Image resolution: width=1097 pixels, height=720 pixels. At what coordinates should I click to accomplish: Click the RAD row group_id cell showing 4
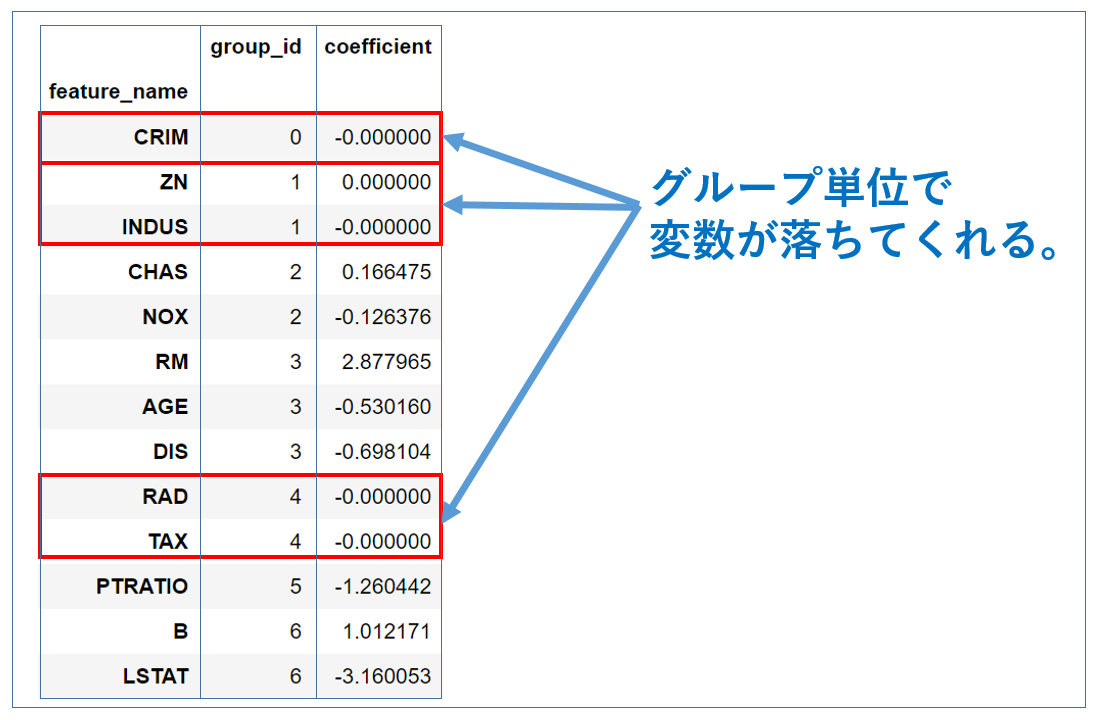(295, 497)
